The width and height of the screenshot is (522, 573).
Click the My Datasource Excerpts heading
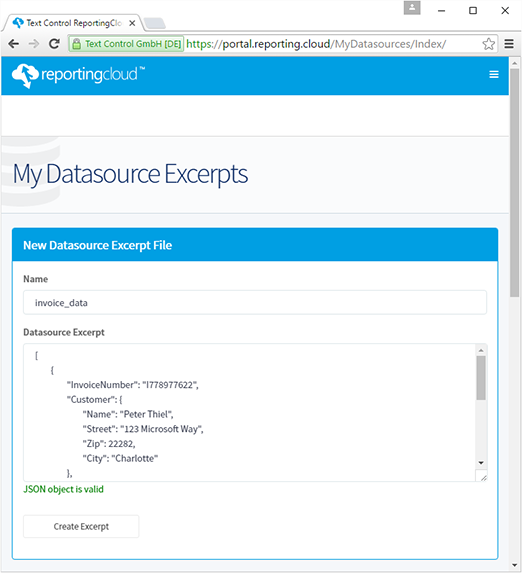pos(130,174)
